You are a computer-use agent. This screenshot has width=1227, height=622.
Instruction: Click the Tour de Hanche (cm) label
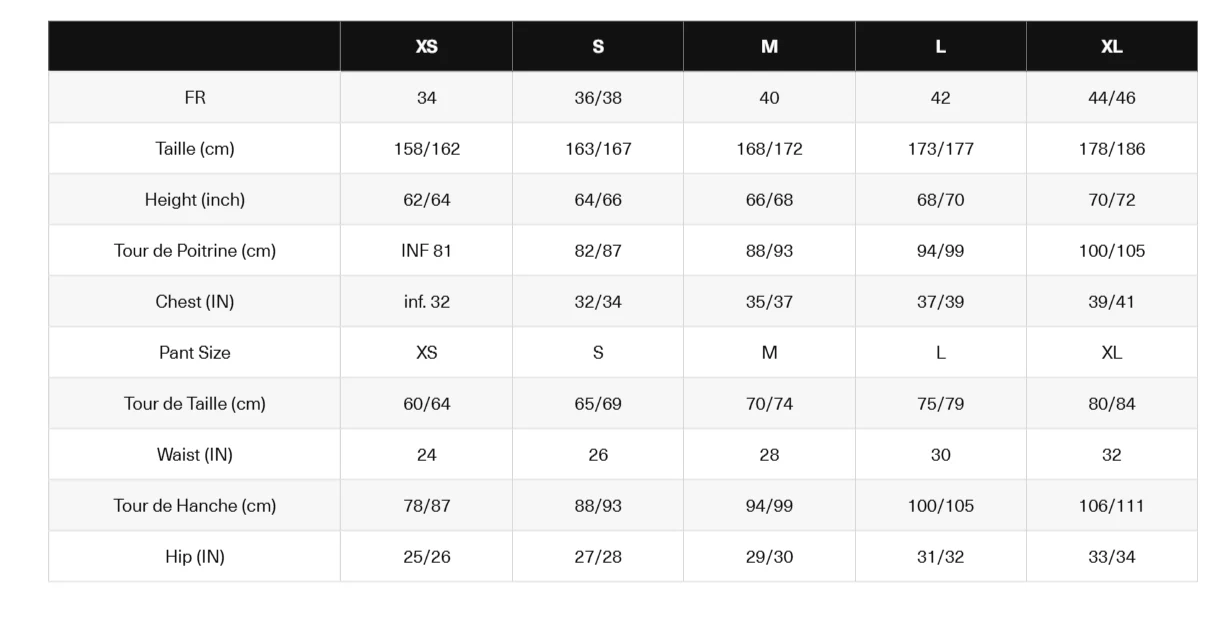pos(195,506)
